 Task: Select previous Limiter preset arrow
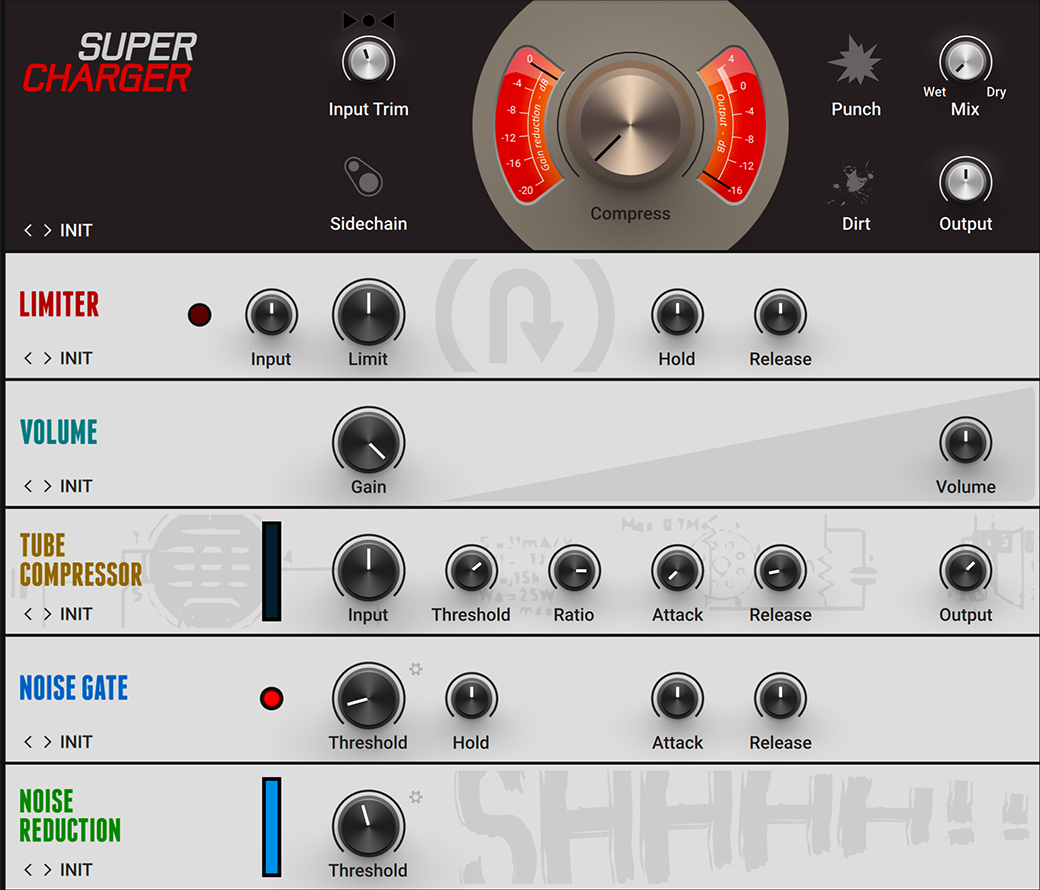click(28, 358)
